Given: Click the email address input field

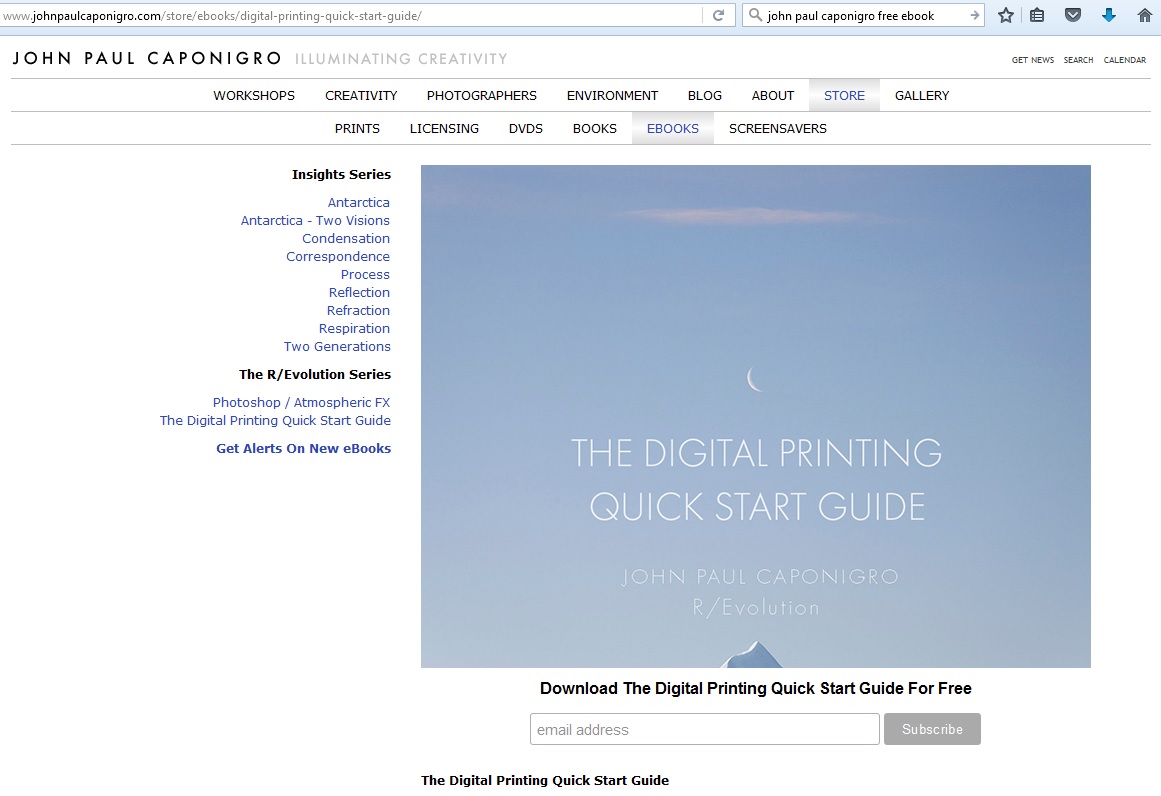Looking at the screenshot, I should click(x=704, y=729).
